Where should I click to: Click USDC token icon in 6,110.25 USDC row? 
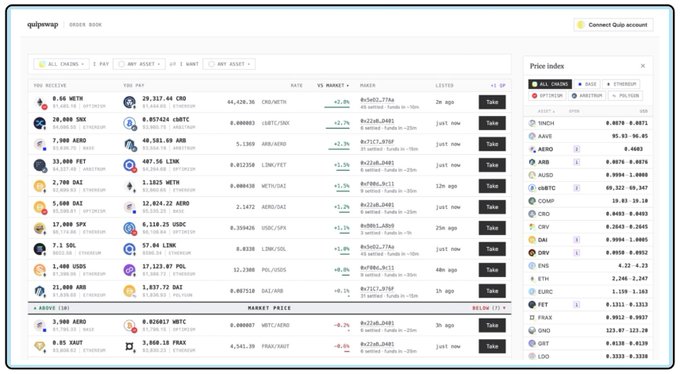[x=130, y=228]
